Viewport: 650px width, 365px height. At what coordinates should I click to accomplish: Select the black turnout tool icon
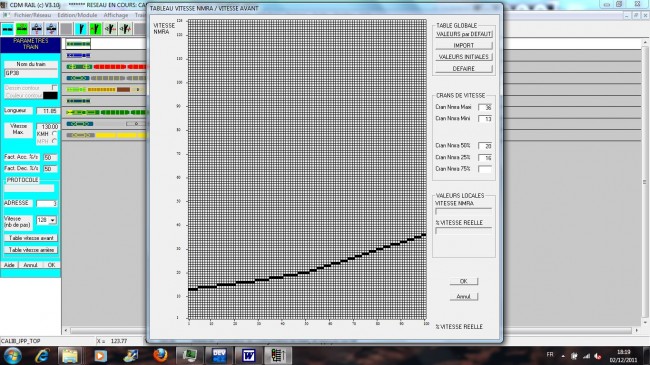coord(81,29)
